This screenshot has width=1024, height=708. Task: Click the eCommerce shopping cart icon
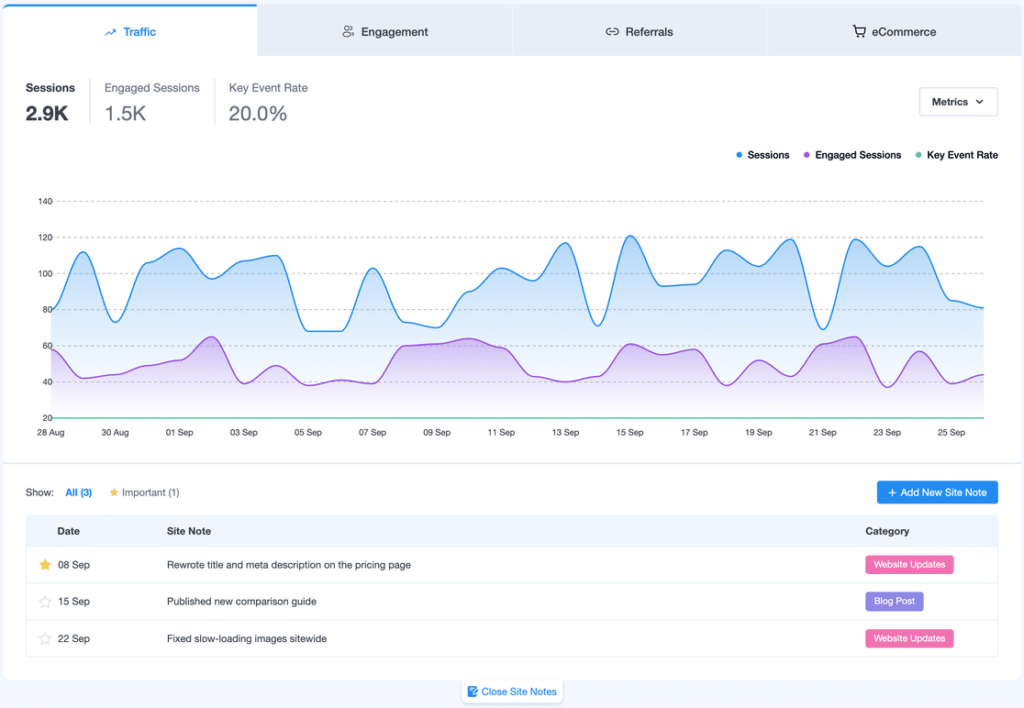coord(859,31)
